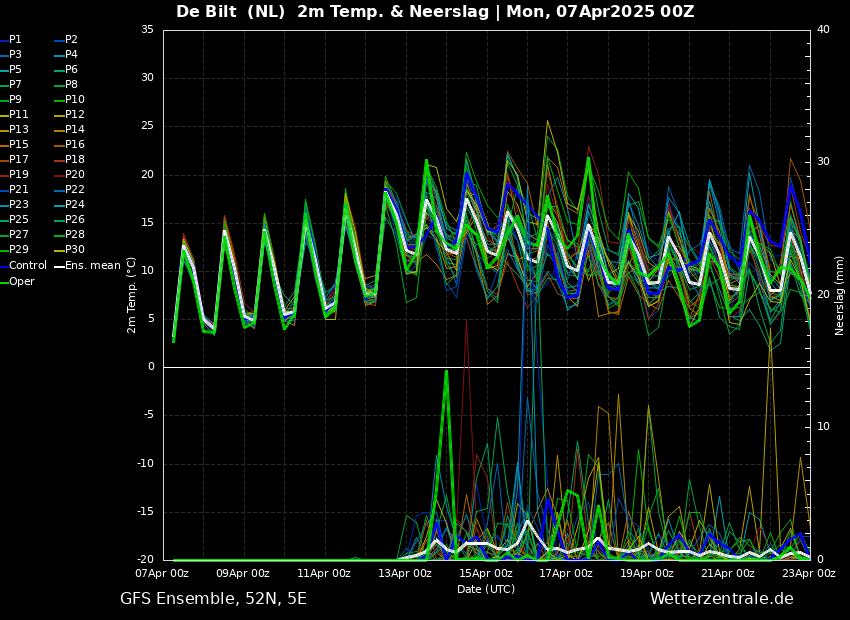
Task: Click the 13Apr 00z date tick label
Action: point(405,574)
